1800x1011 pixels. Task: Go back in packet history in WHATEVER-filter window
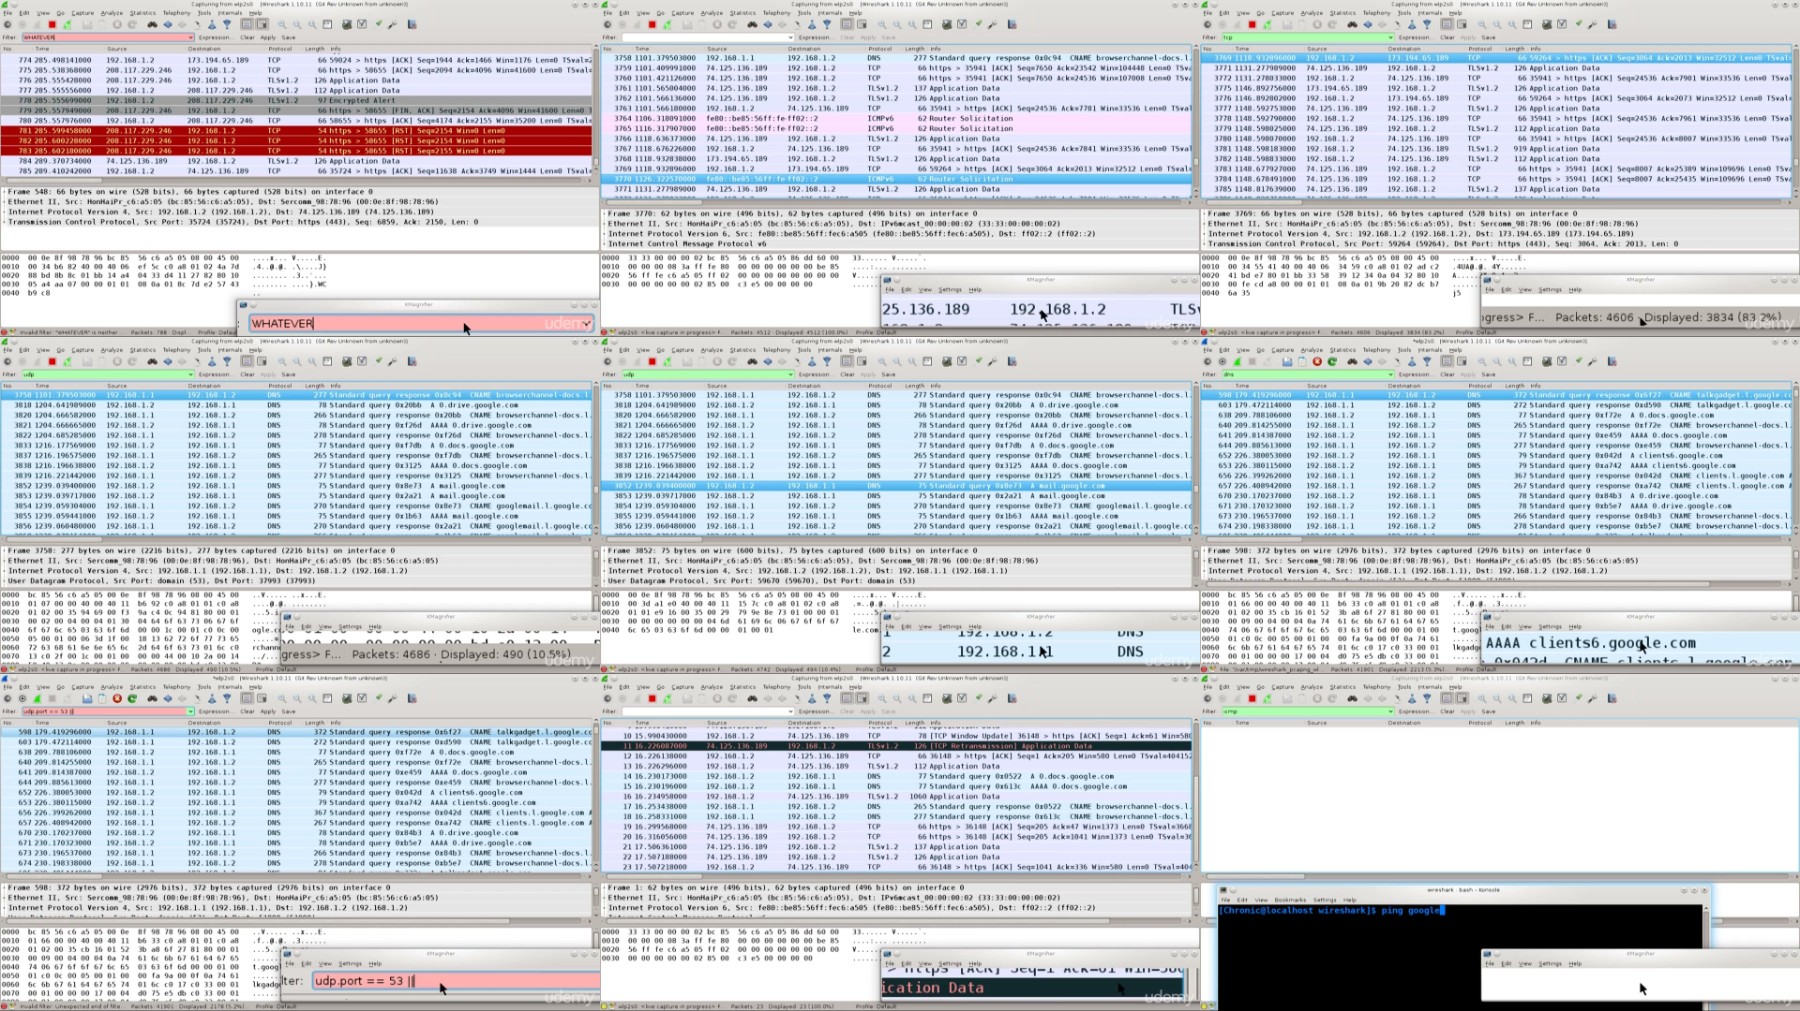167,25
